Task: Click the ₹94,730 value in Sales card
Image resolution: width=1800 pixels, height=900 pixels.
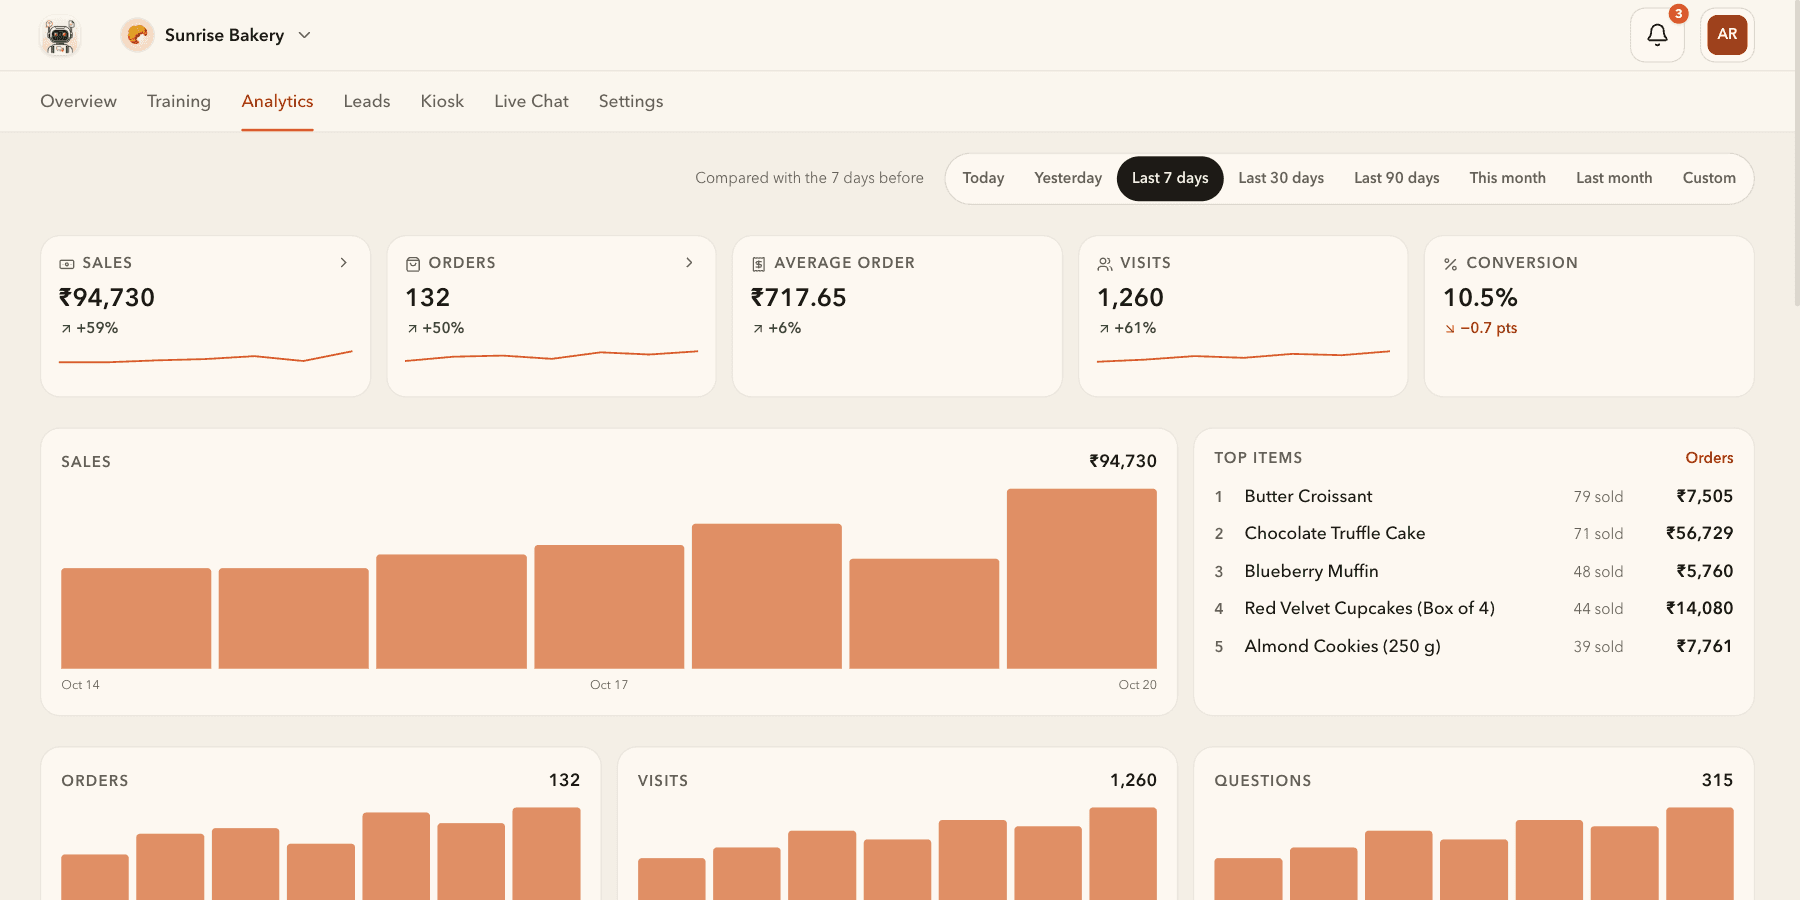Action: click(107, 298)
